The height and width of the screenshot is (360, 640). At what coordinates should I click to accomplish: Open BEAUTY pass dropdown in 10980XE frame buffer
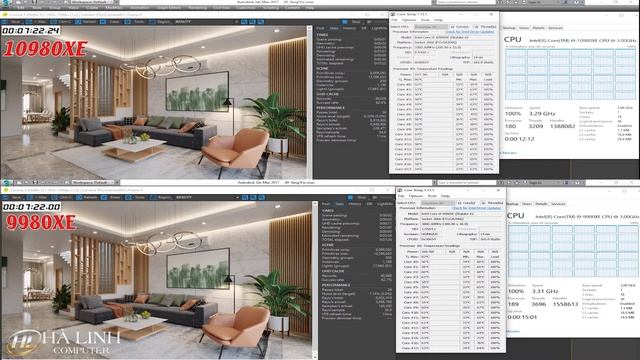tap(207, 22)
